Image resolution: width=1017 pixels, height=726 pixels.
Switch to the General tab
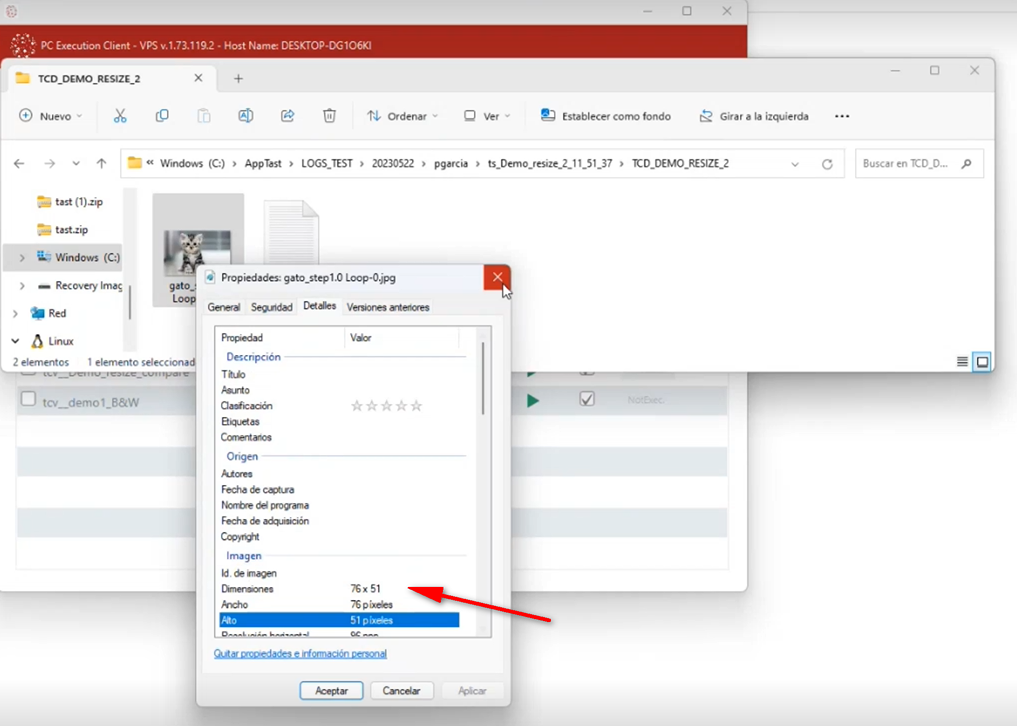pyautogui.click(x=224, y=308)
